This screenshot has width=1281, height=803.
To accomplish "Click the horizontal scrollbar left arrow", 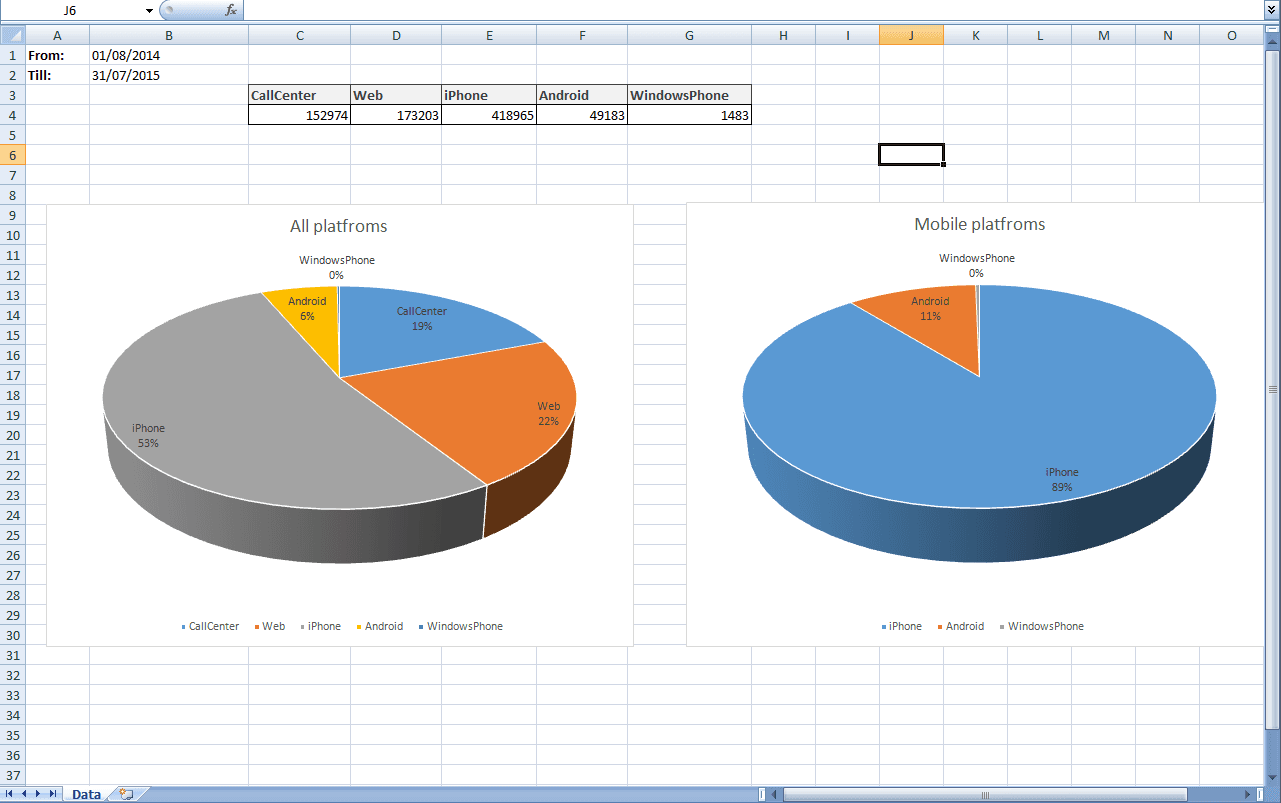I will click(x=775, y=794).
